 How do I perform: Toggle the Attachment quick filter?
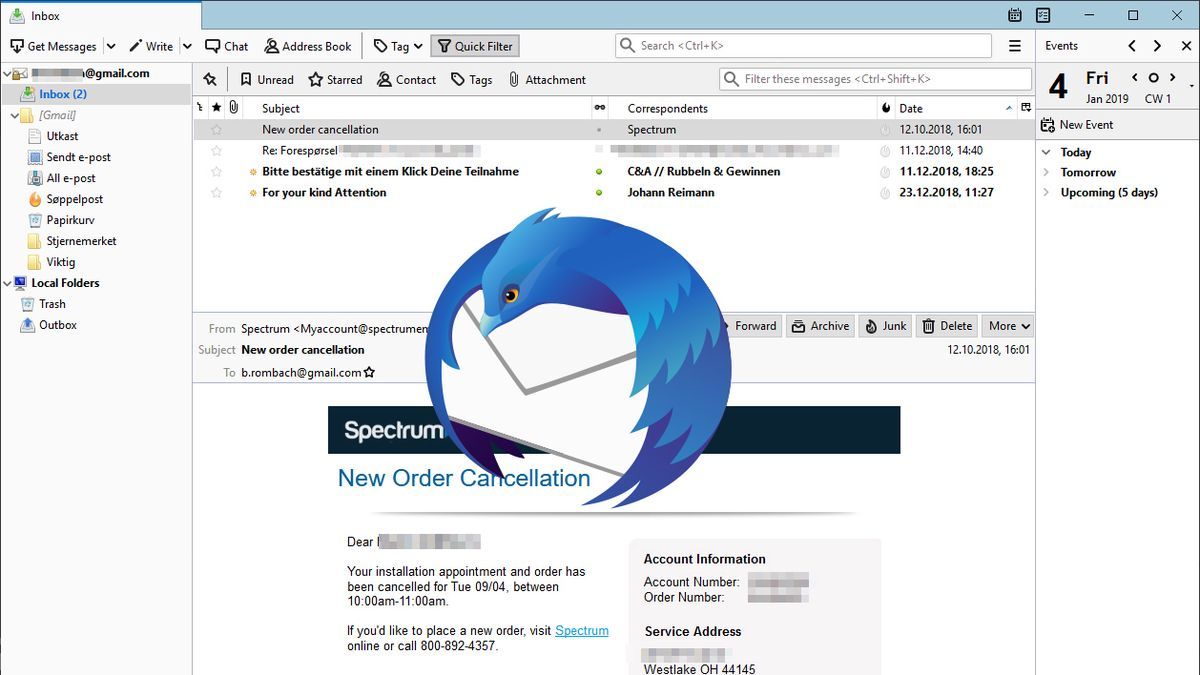(547, 79)
